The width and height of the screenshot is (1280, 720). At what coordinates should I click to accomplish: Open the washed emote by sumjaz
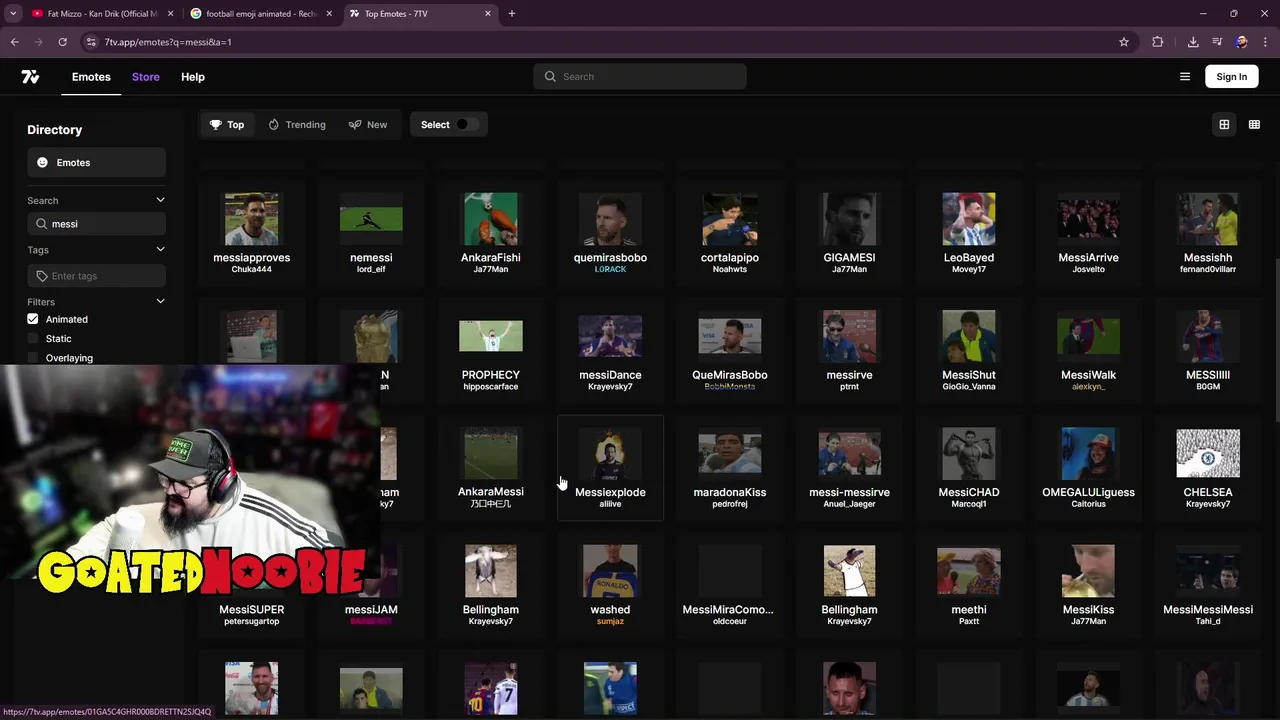(610, 585)
